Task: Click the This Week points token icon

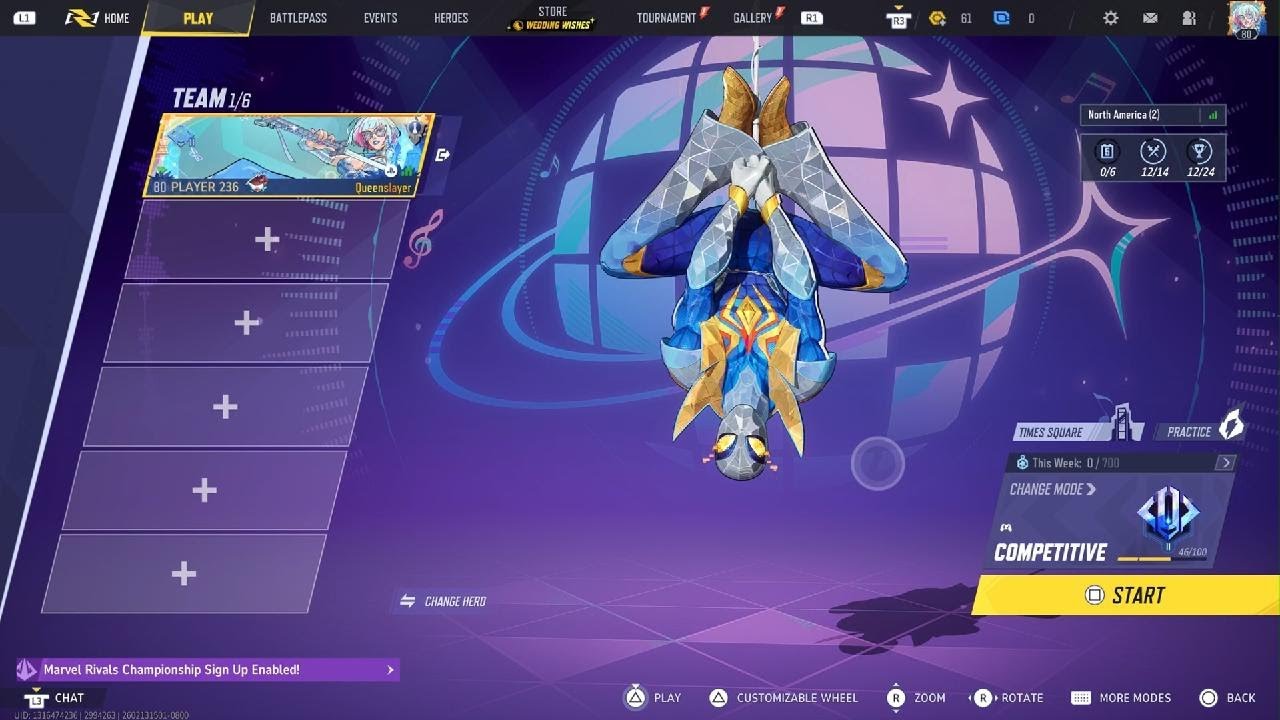Action: tap(1022, 463)
